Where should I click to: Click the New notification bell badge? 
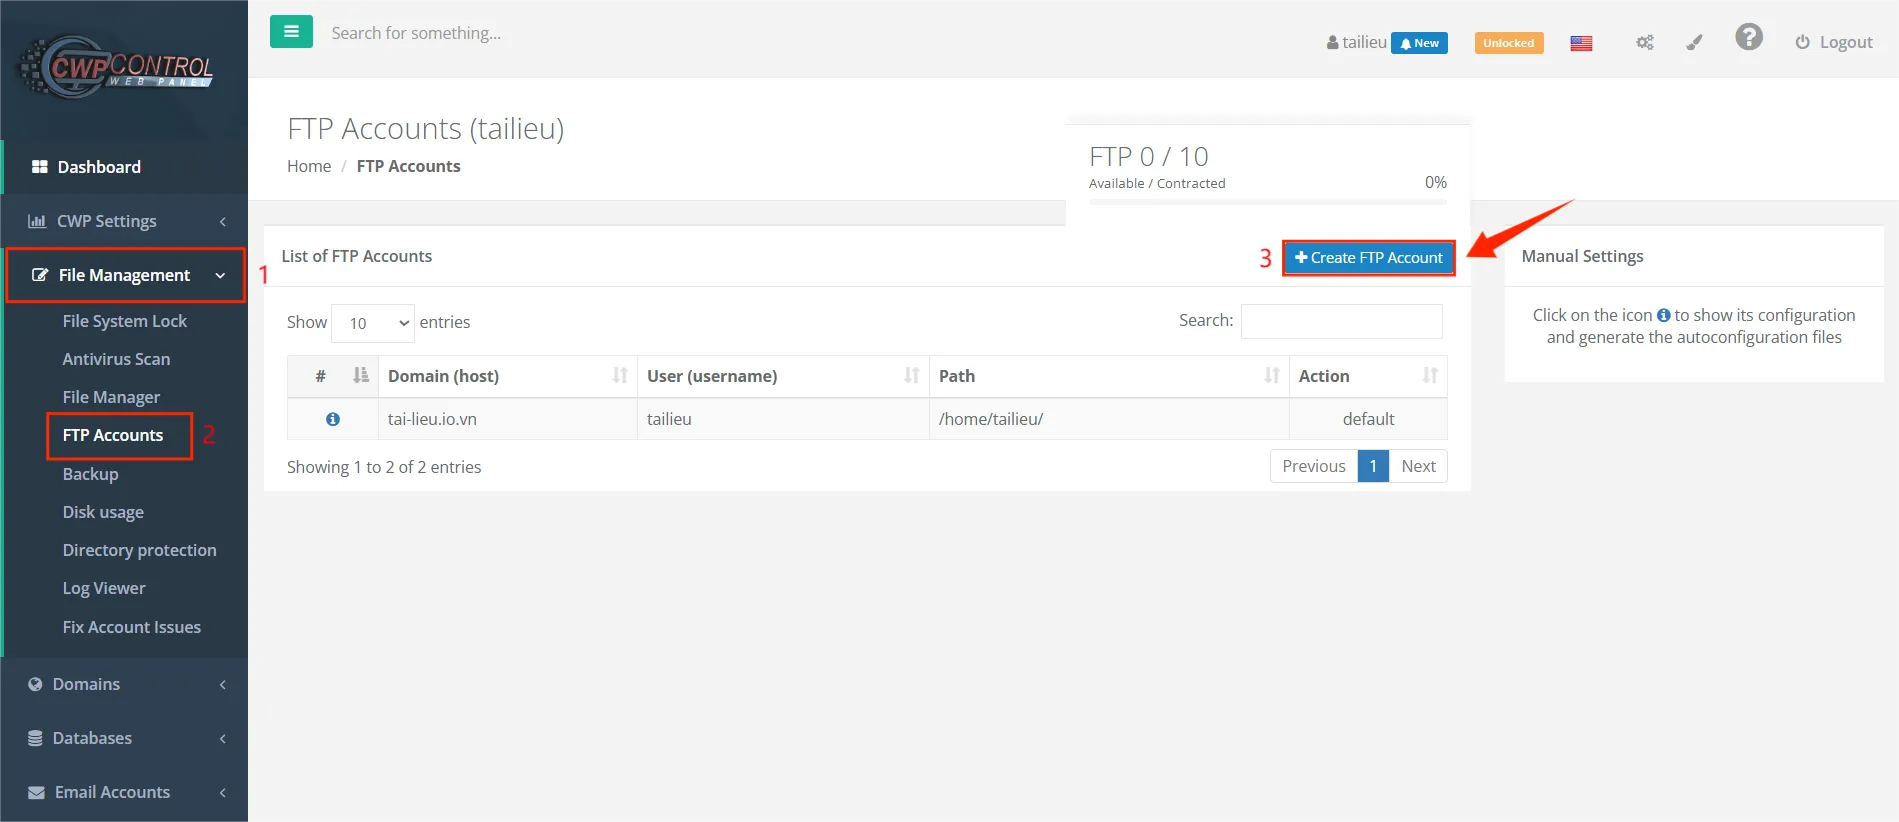point(1419,43)
